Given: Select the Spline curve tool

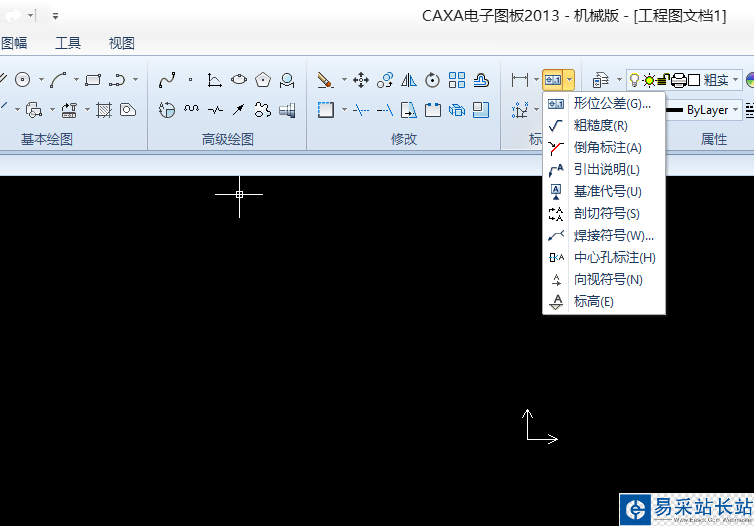Looking at the screenshot, I should click(167, 80).
